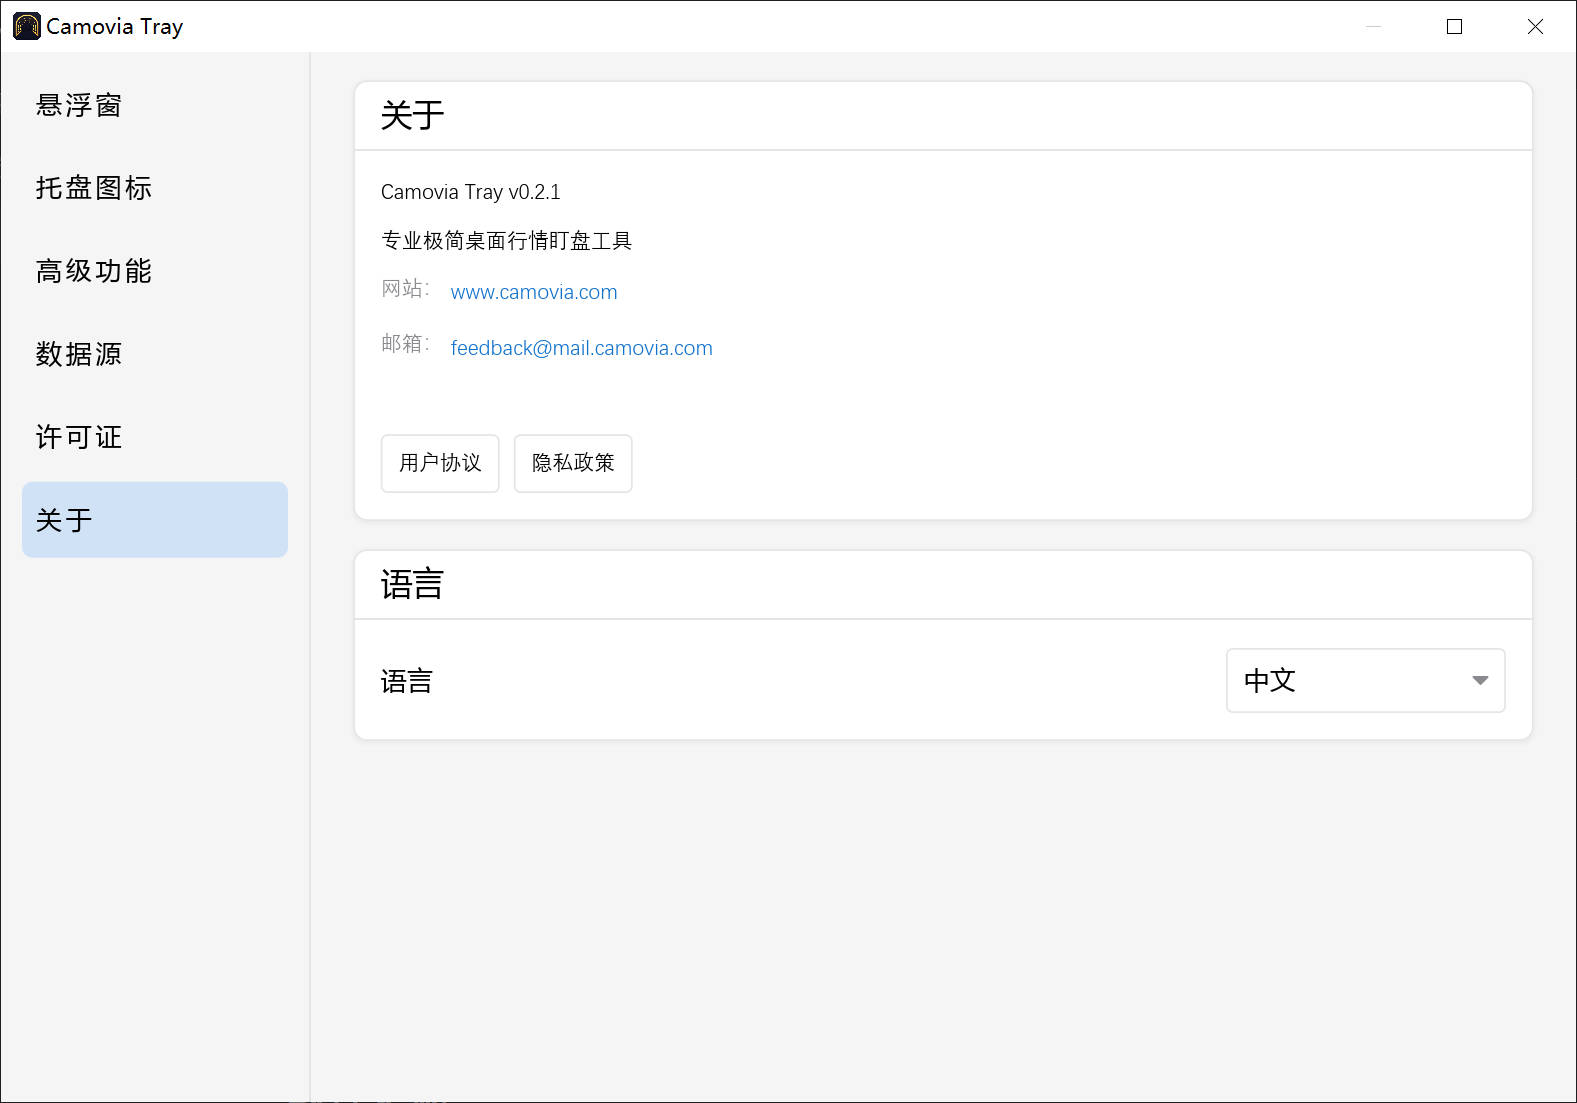
Task: Open the 用户协议 button
Action: click(x=440, y=463)
